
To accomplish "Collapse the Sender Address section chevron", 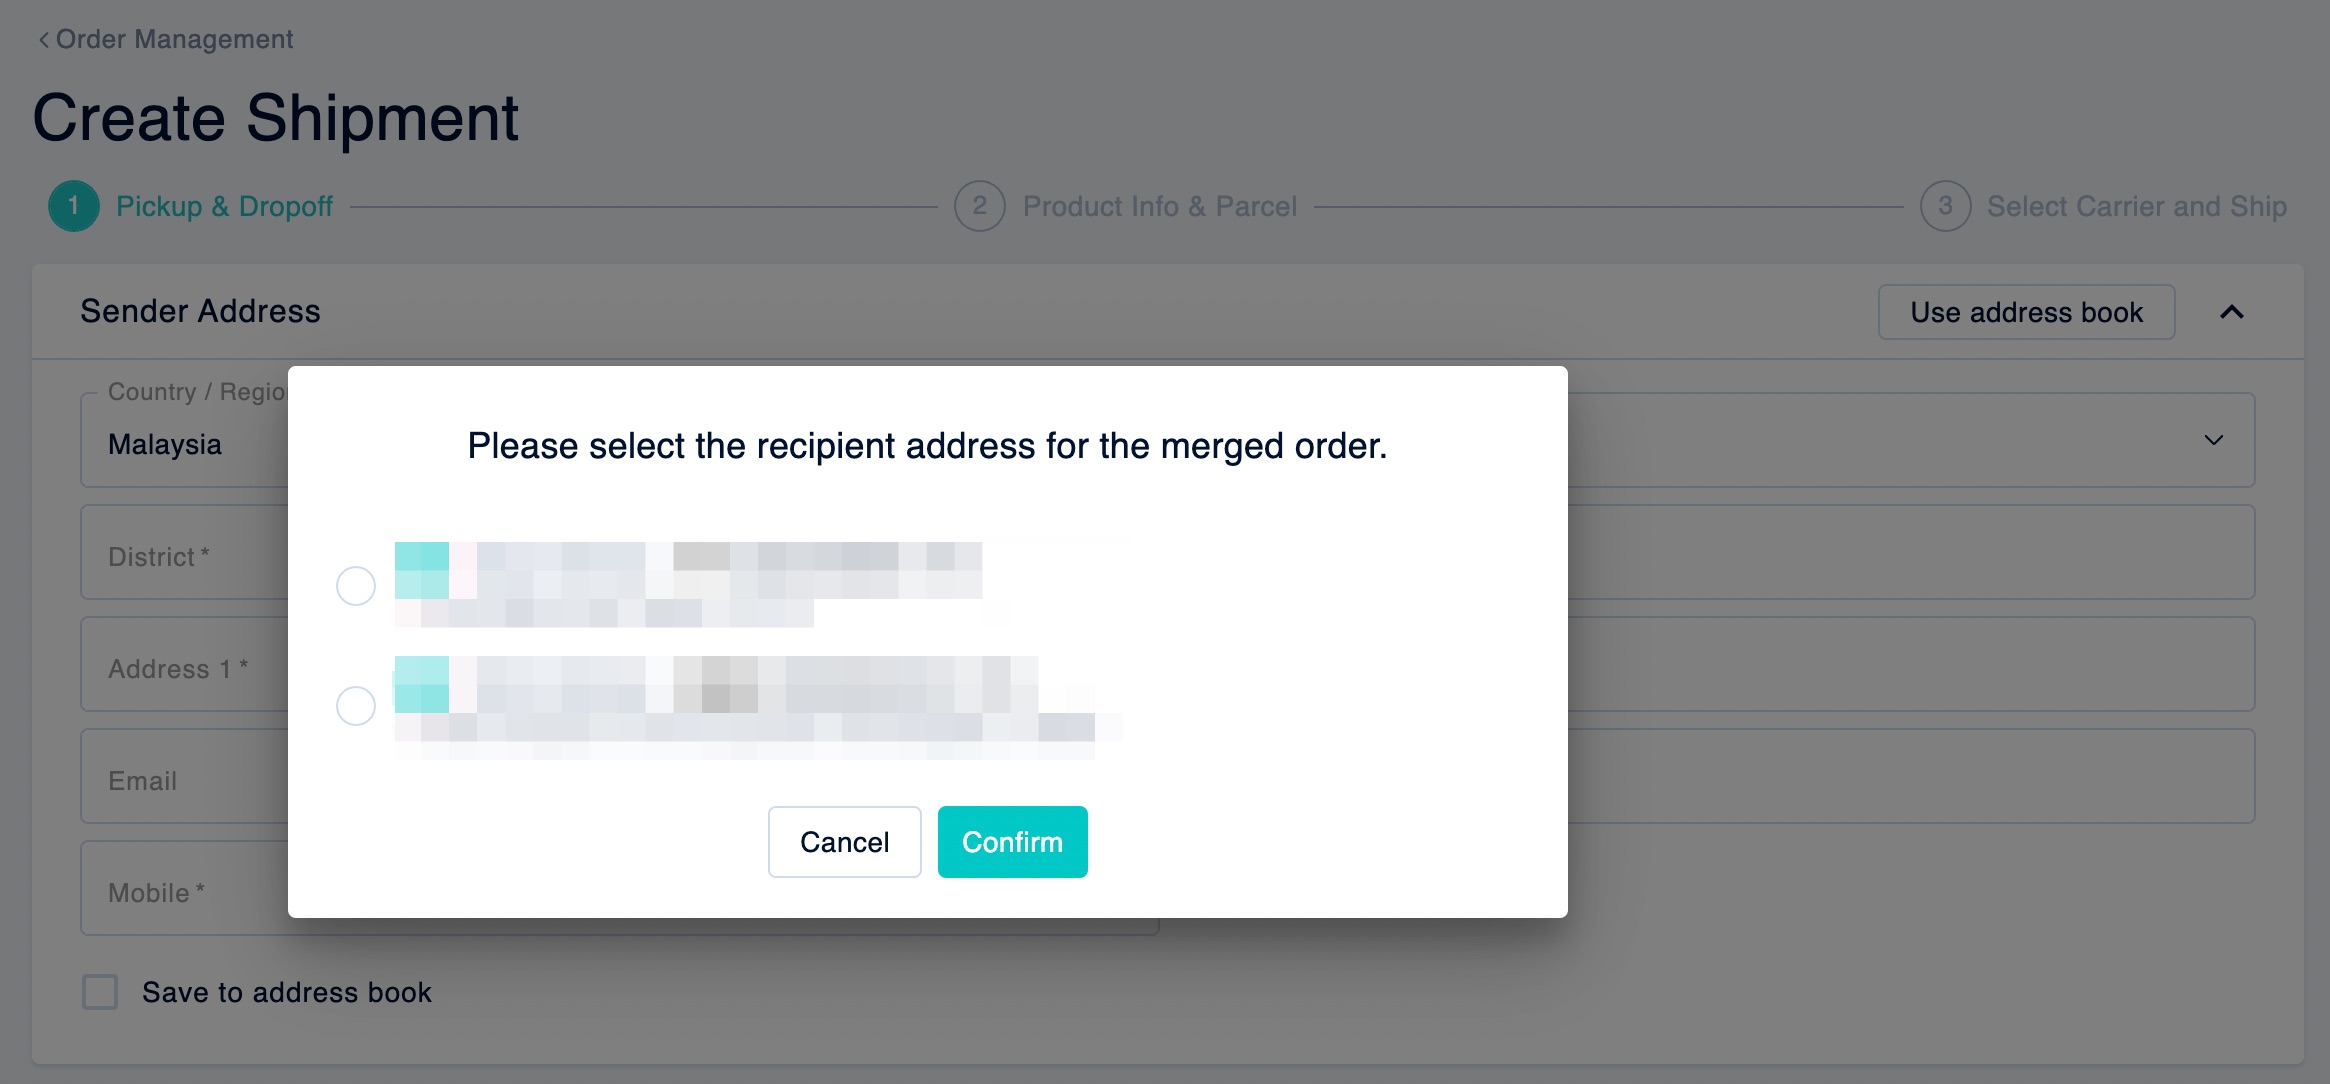I will click(x=2232, y=312).
